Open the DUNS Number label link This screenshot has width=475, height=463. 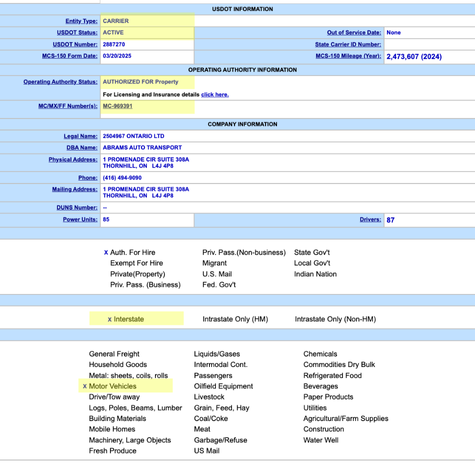click(x=77, y=208)
